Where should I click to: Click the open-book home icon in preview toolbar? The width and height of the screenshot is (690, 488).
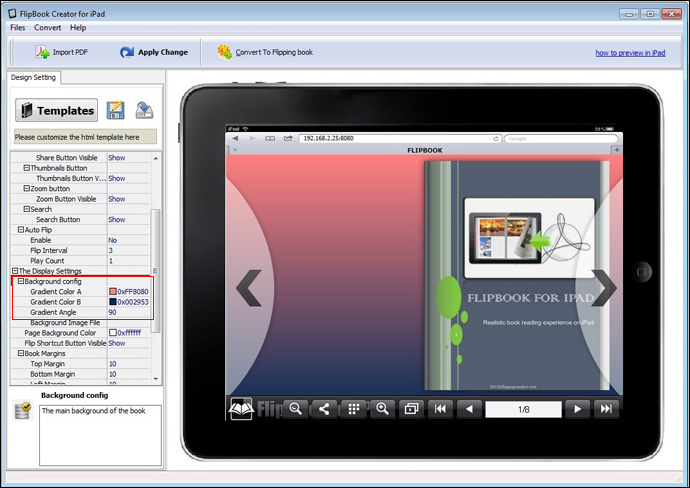click(241, 409)
